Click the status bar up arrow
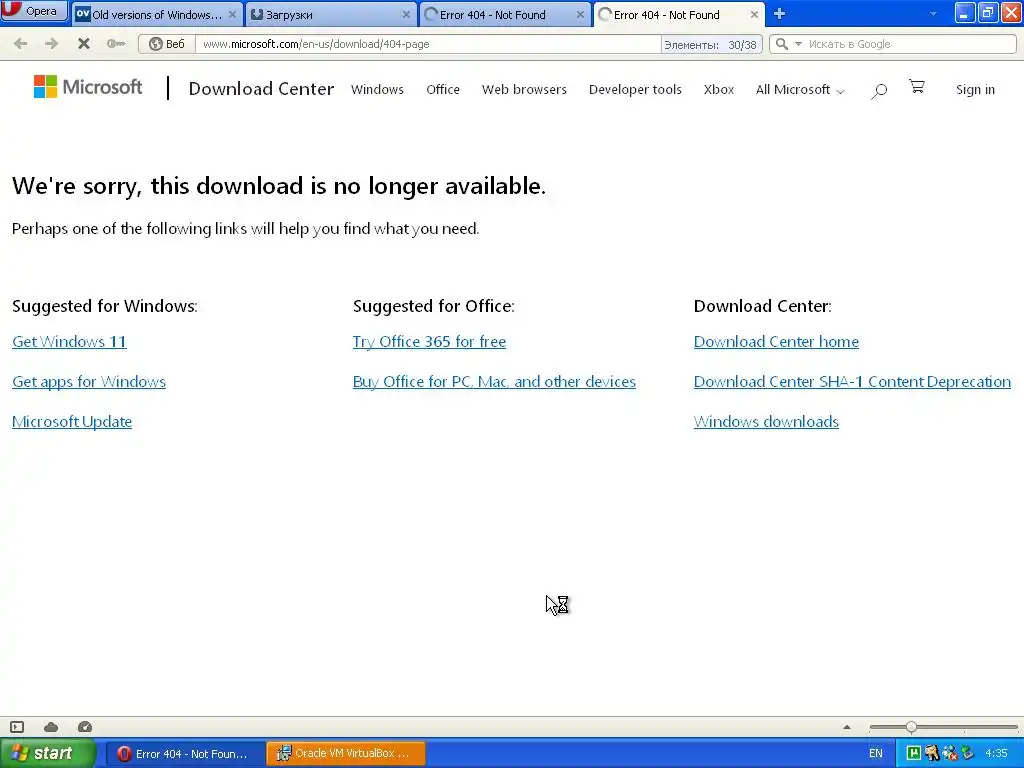Screen dimensions: 1024x768 [846, 727]
